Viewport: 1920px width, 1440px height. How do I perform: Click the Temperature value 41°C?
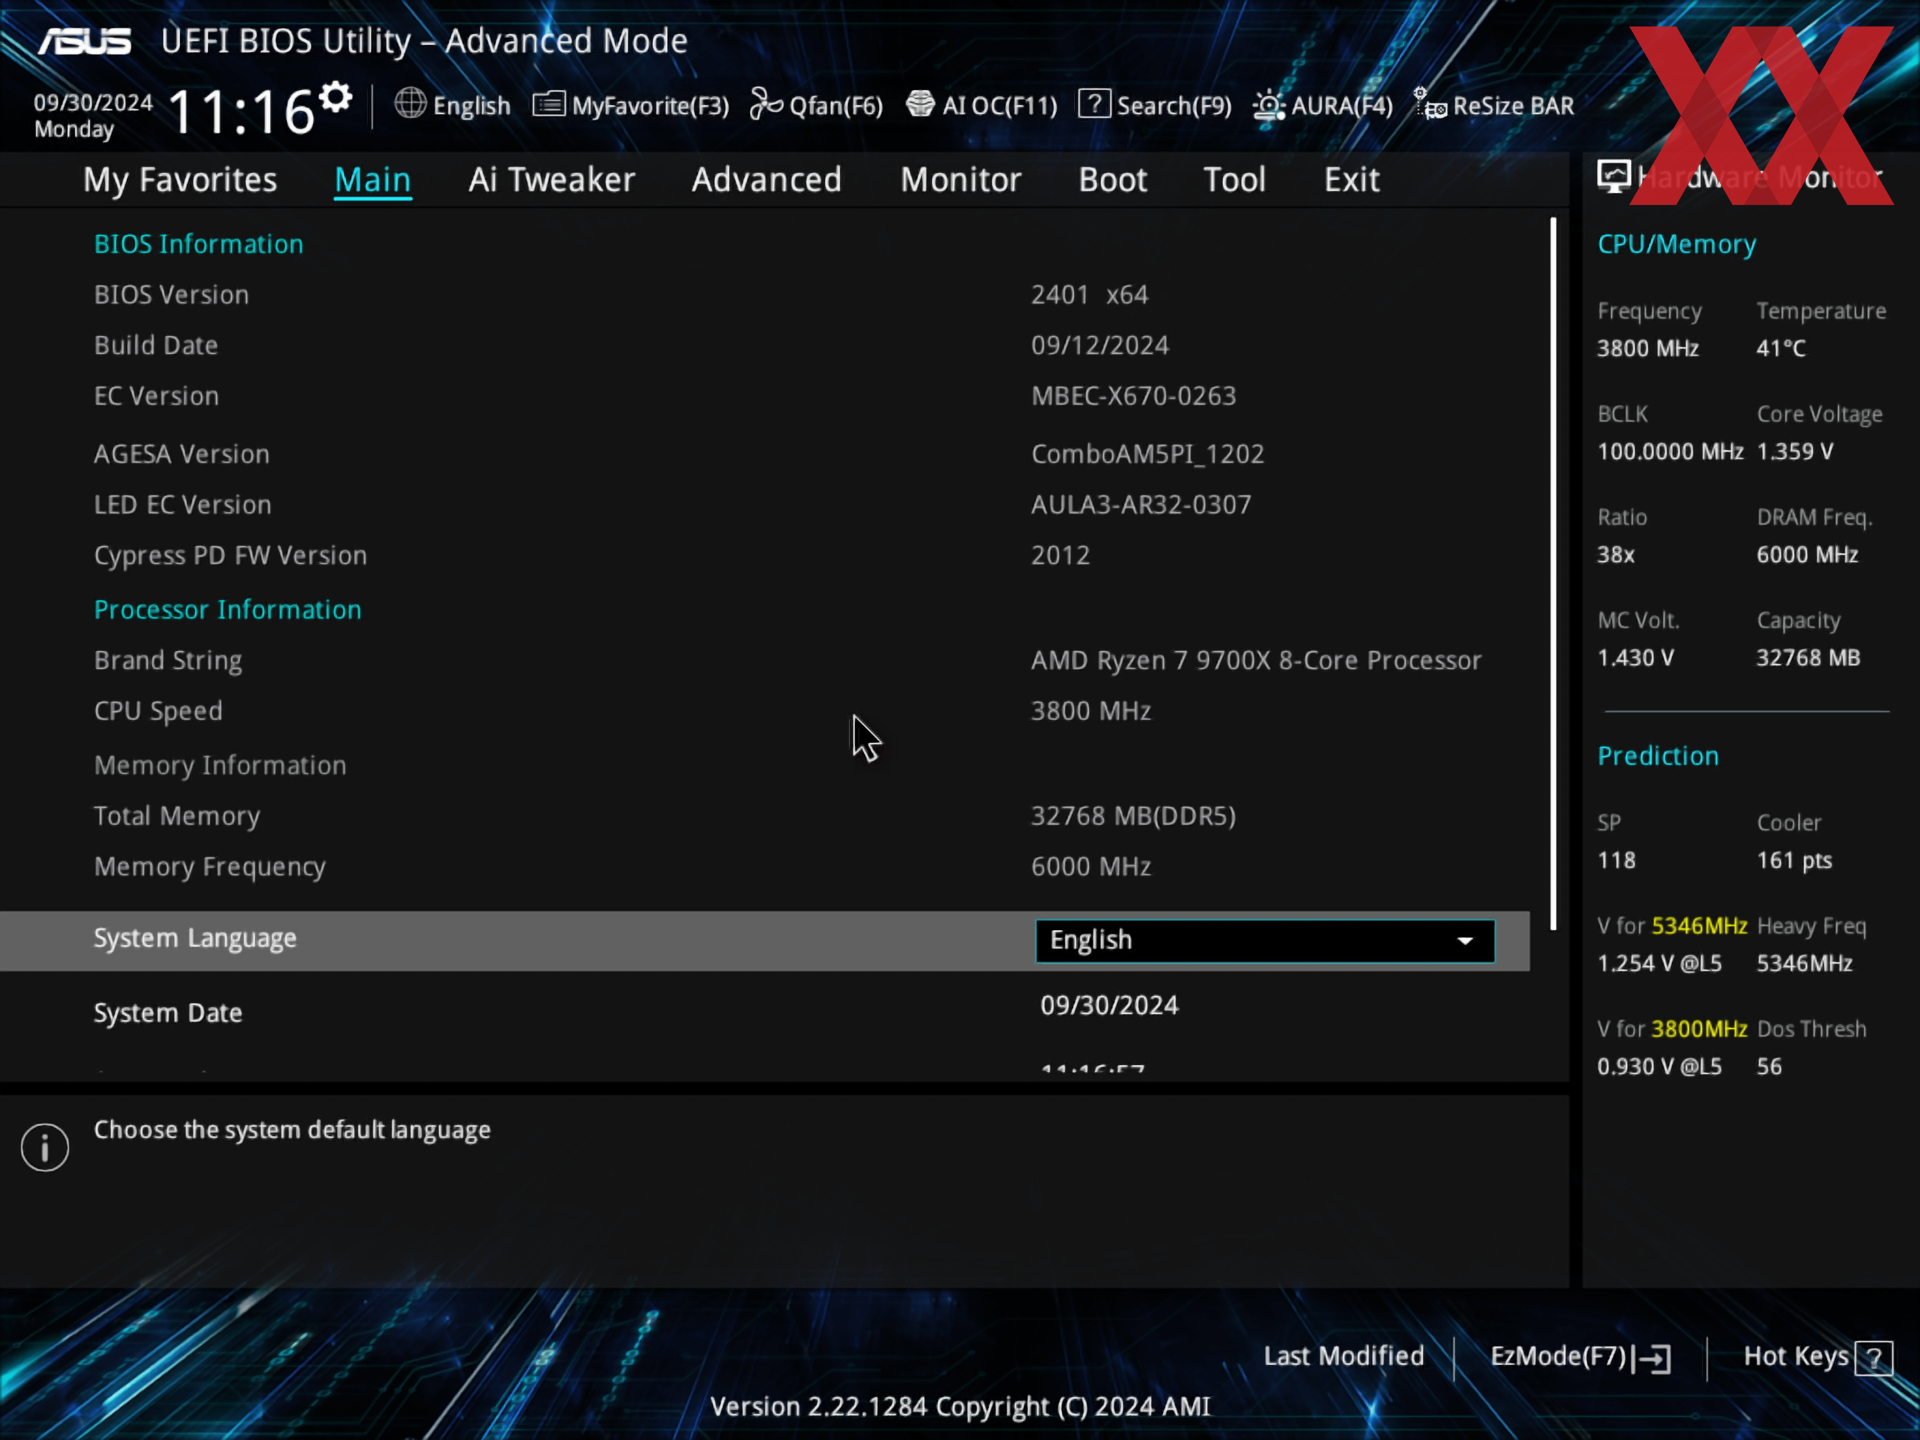(1781, 349)
